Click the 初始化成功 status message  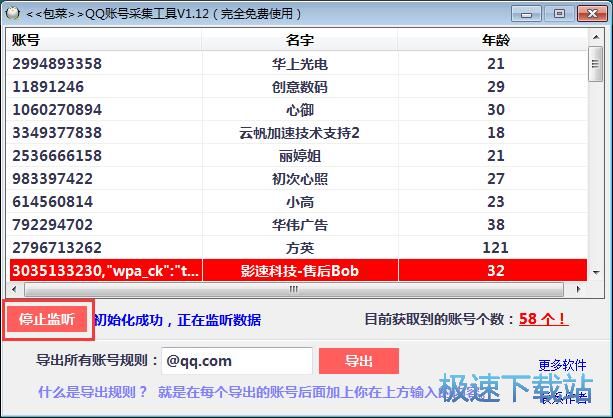click(x=177, y=320)
